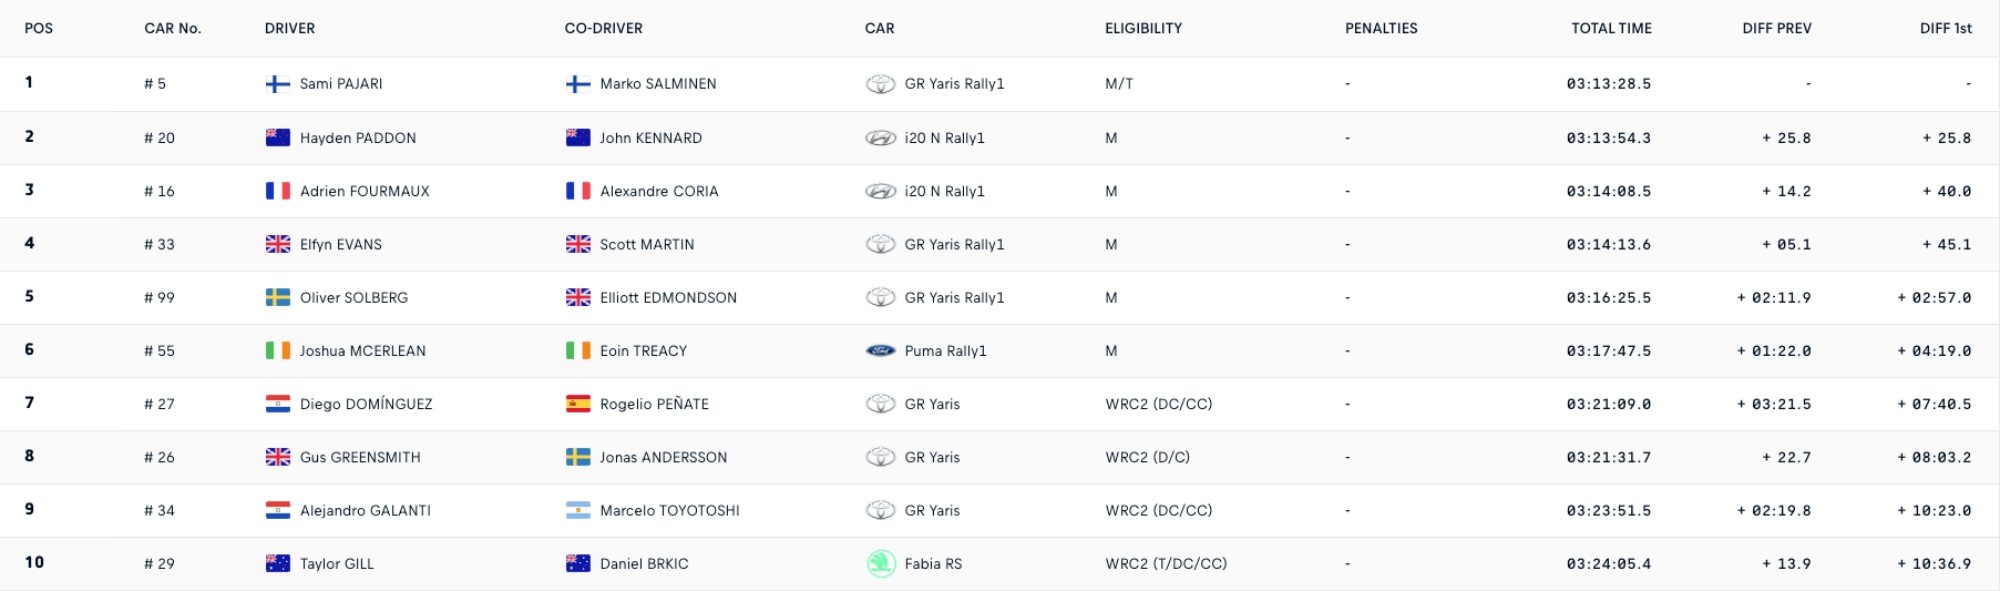Click the ELIGIBILITY column header
The image size is (2000, 591).
tap(1143, 28)
